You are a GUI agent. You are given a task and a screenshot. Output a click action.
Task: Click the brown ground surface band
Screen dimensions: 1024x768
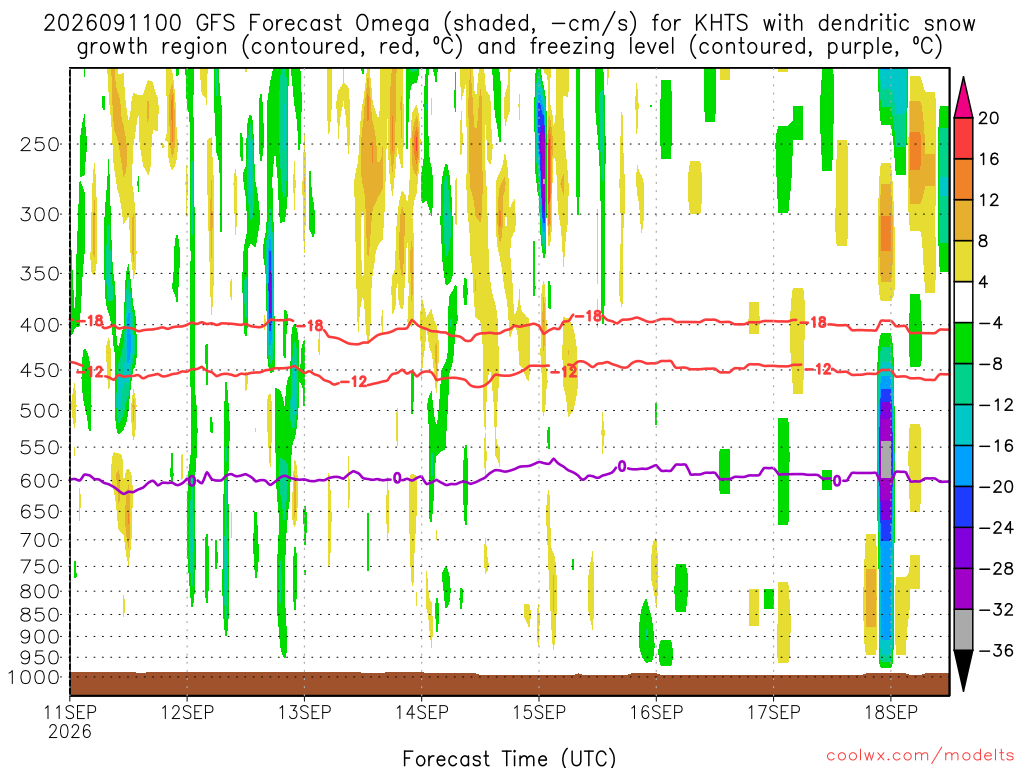(x=509, y=684)
